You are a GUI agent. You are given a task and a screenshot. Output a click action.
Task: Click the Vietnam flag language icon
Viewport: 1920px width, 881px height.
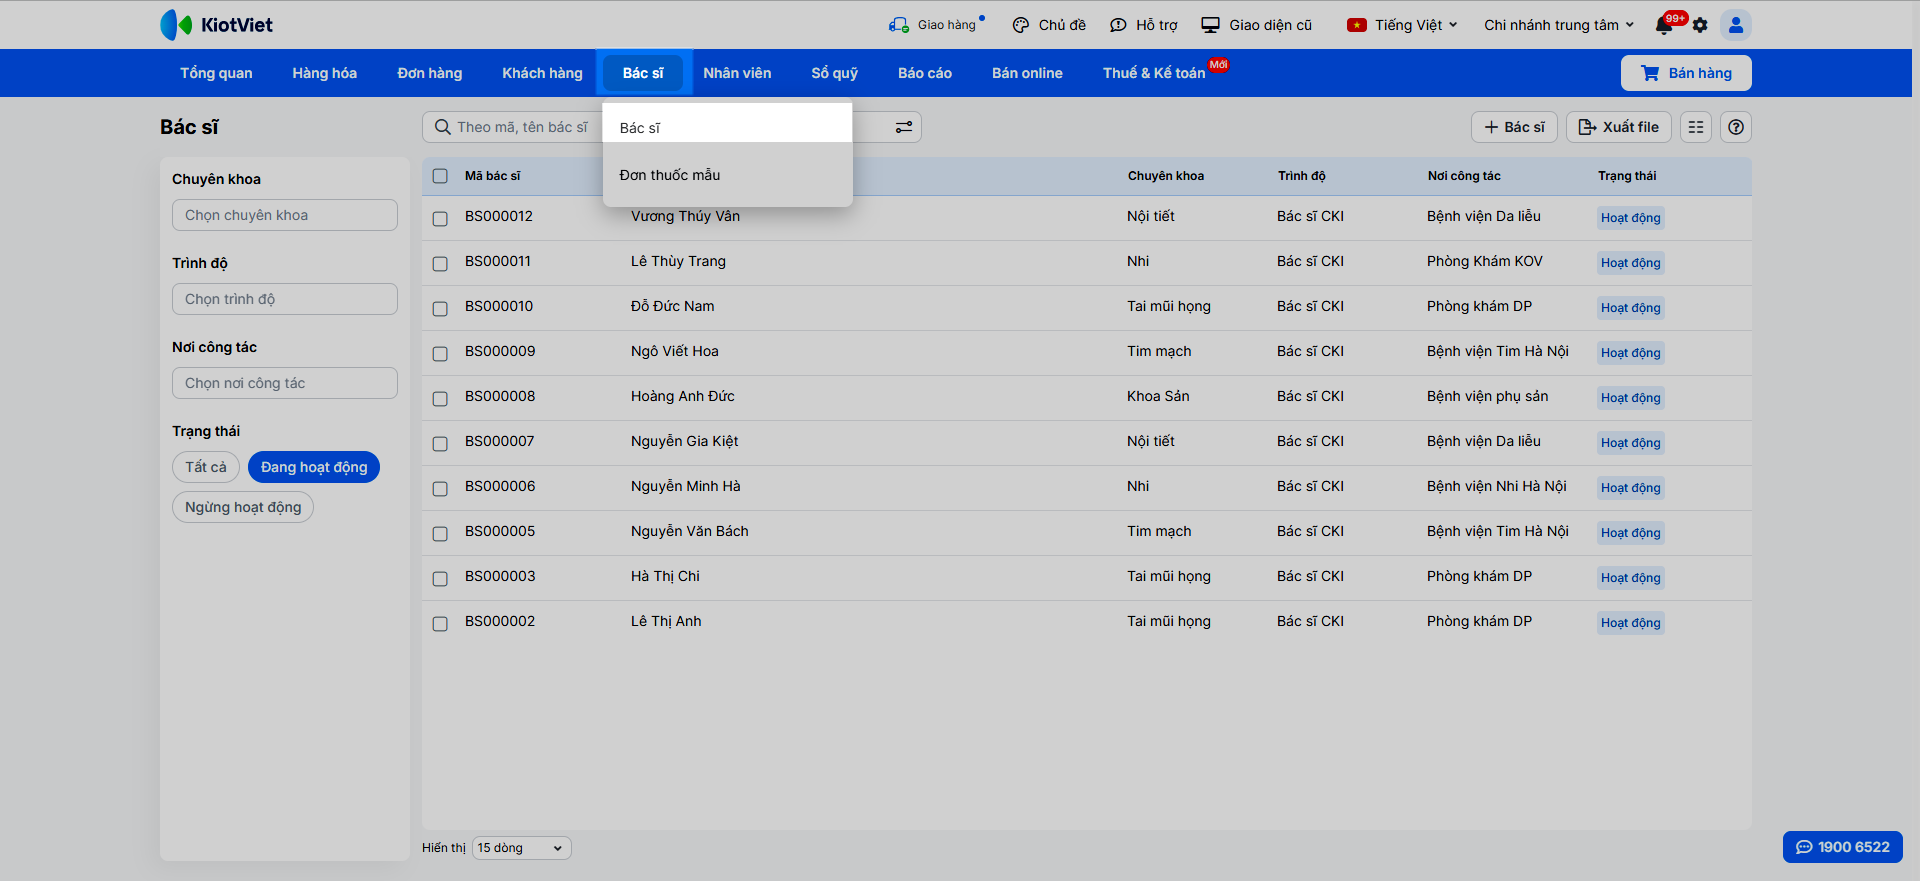pos(1357,25)
